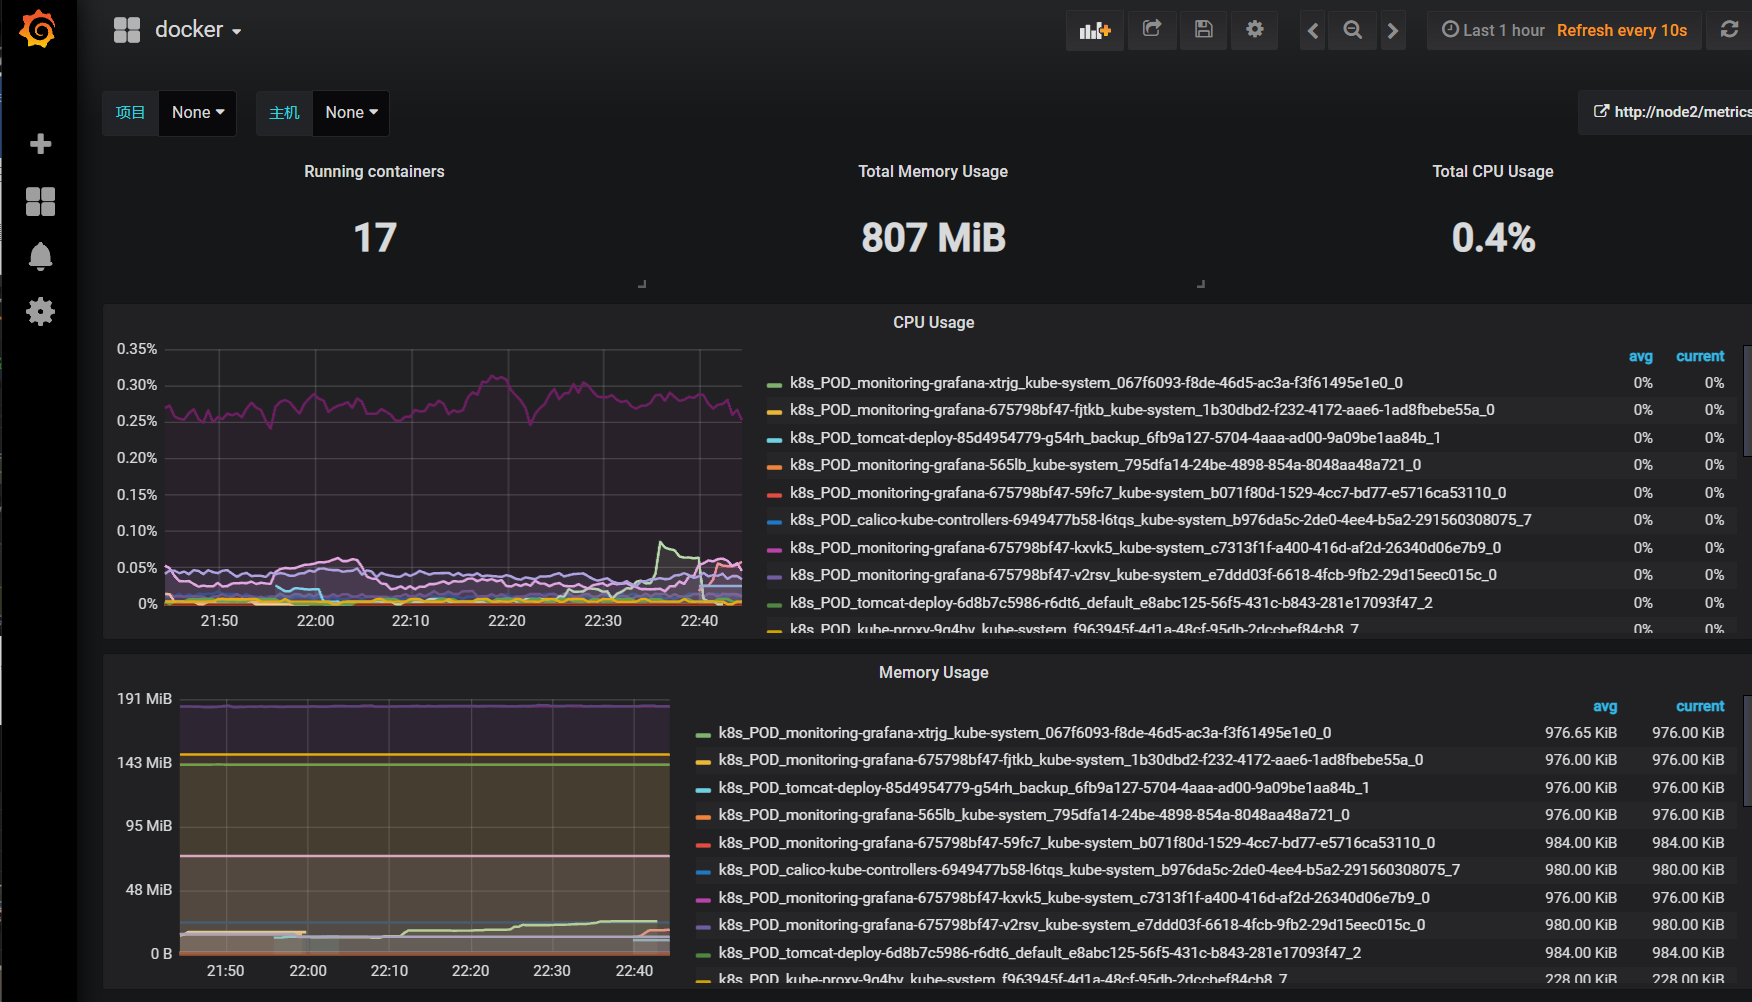This screenshot has width=1752, height=1002.
Task: Shift time range back with left arrow
Action: click(1313, 30)
